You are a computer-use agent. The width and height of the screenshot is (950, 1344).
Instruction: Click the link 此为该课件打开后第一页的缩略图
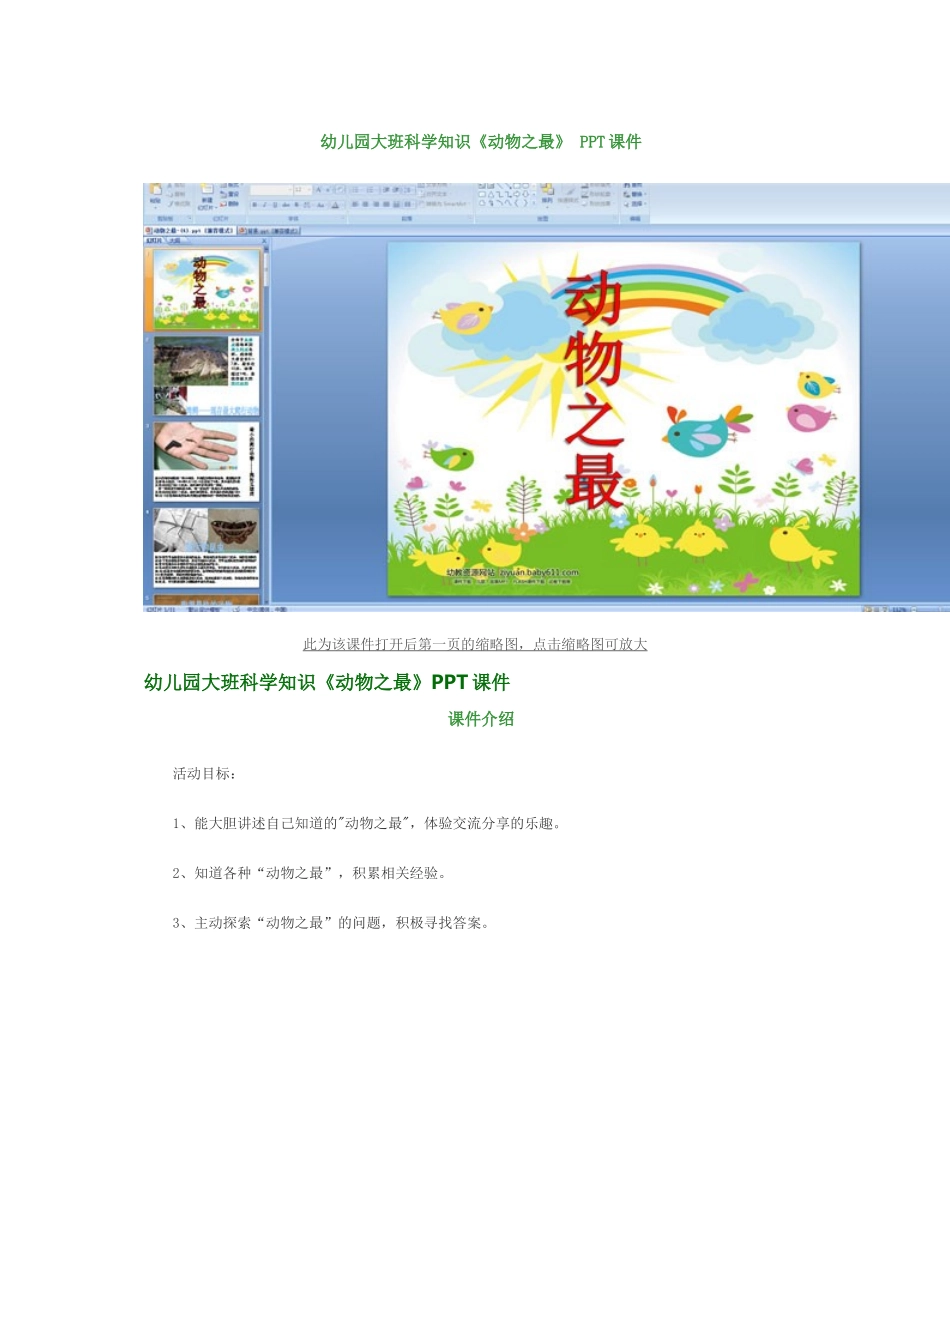click(x=475, y=644)
